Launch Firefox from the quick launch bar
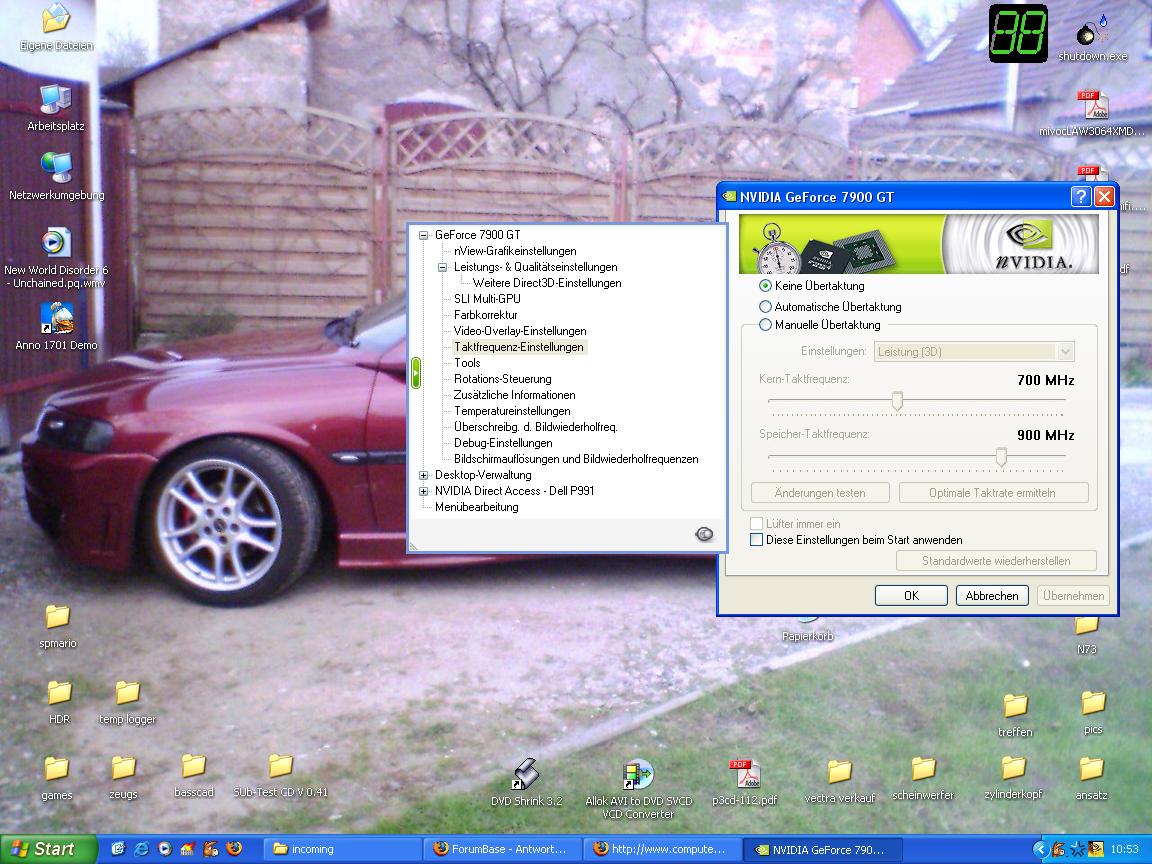Screen dimensions: 1152x864 (234, 849)
